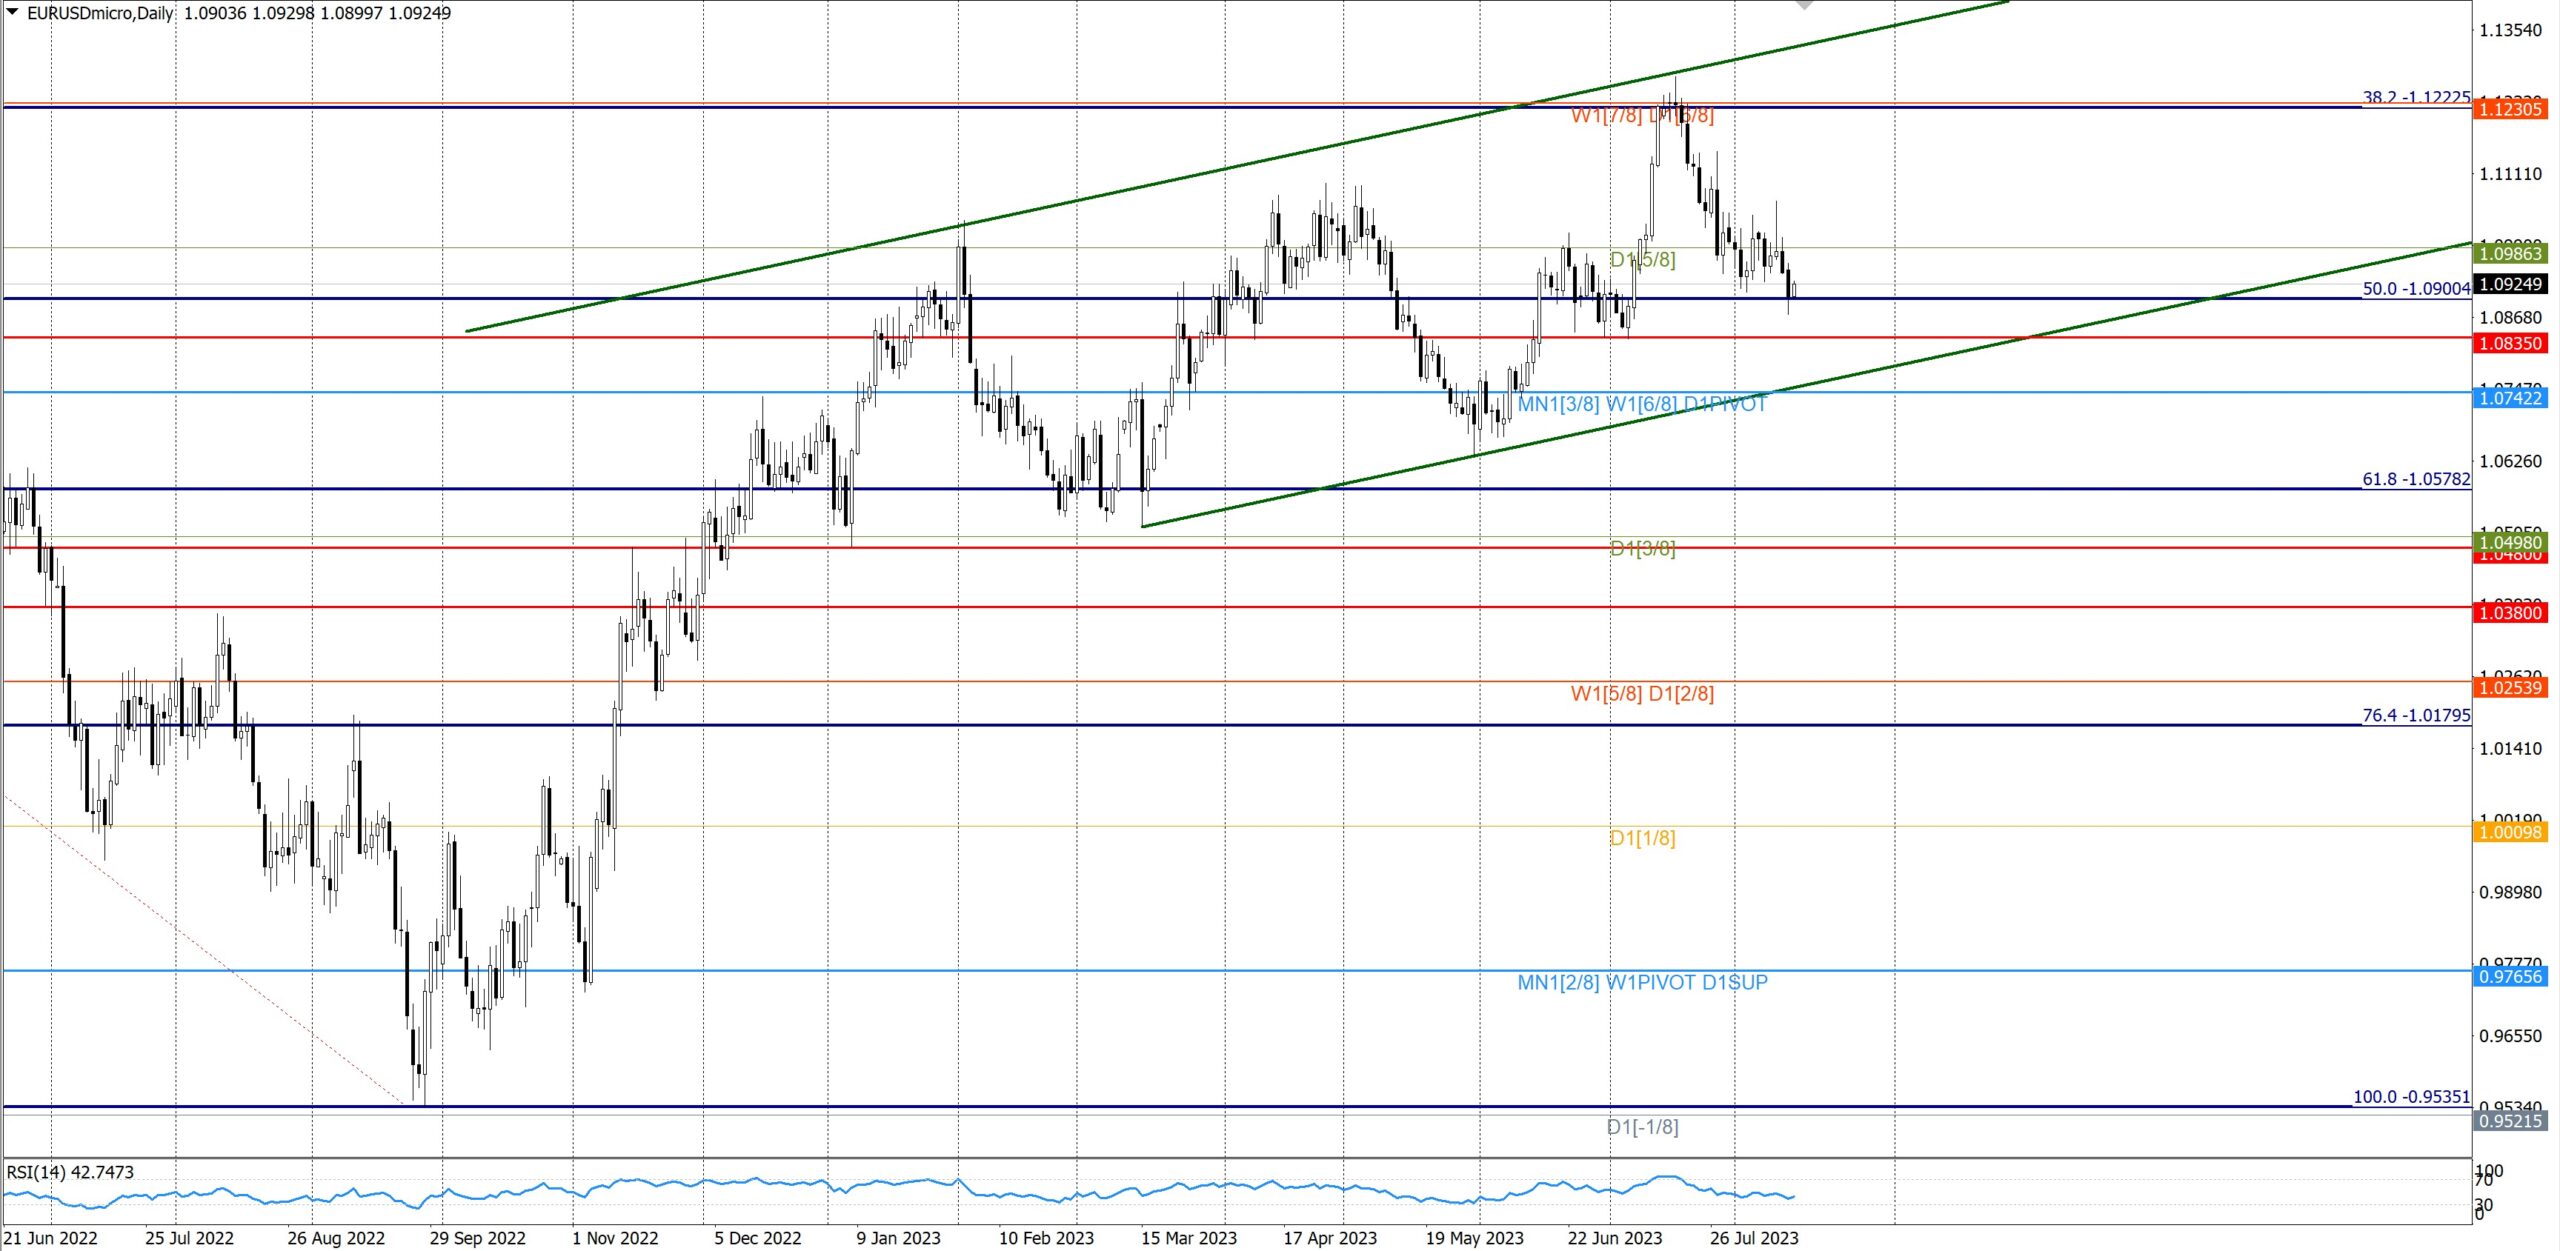Screen dimensions: 2560x1251
Task: Click the blue 1.07422 price tag
Action: click(x=2510, y=398)
